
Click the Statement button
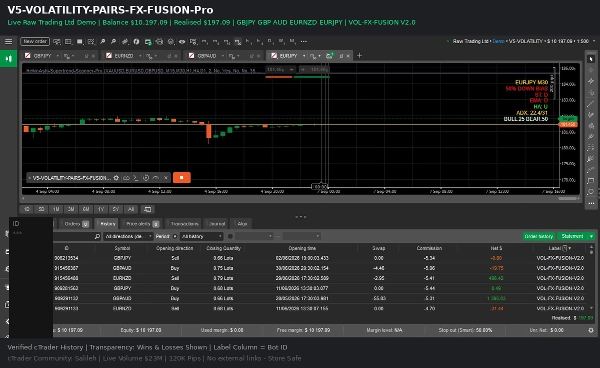[572, 236]
